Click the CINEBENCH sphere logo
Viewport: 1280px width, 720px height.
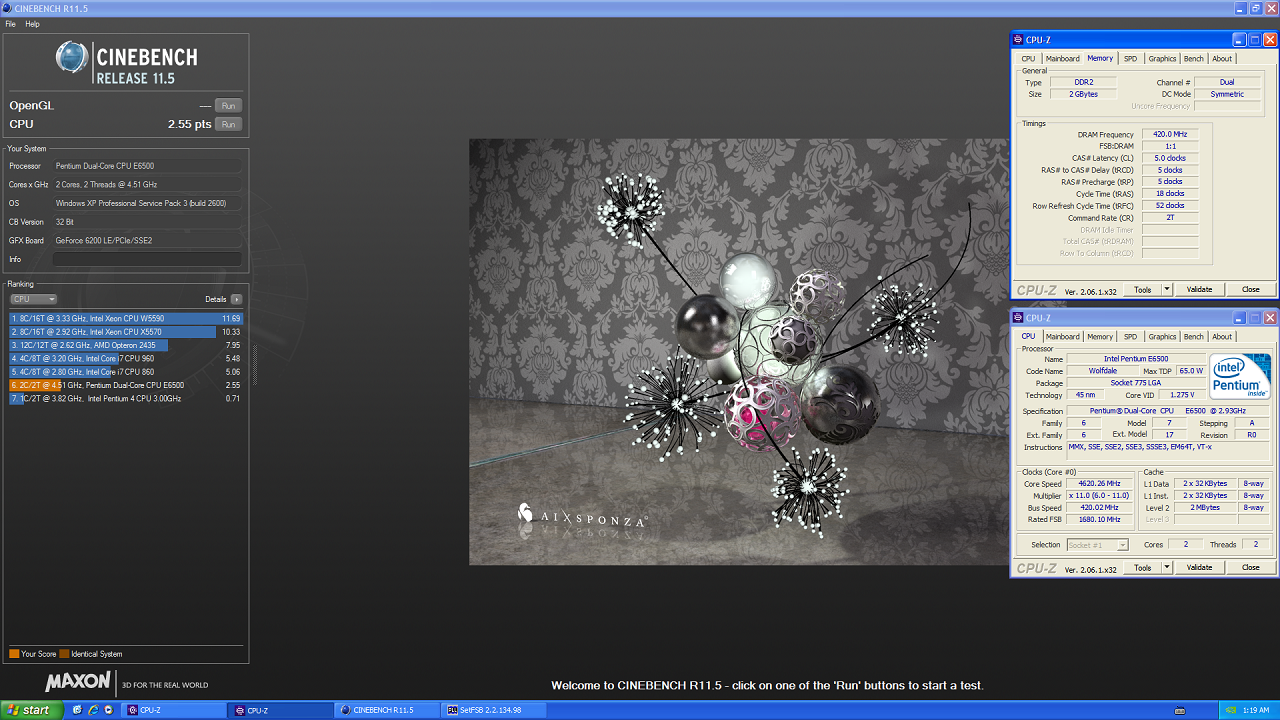click(x=72, y=57)
